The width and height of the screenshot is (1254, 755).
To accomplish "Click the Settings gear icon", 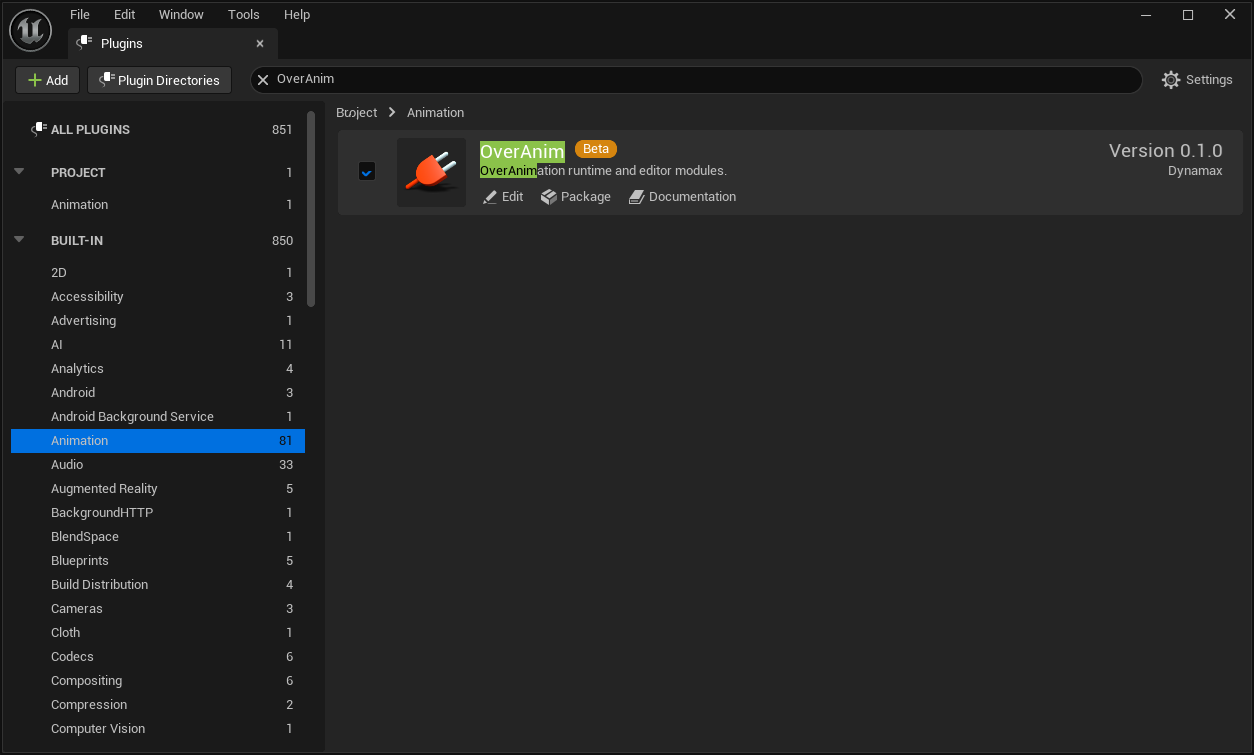I will pyautogui.click(x=1171, y=80).
